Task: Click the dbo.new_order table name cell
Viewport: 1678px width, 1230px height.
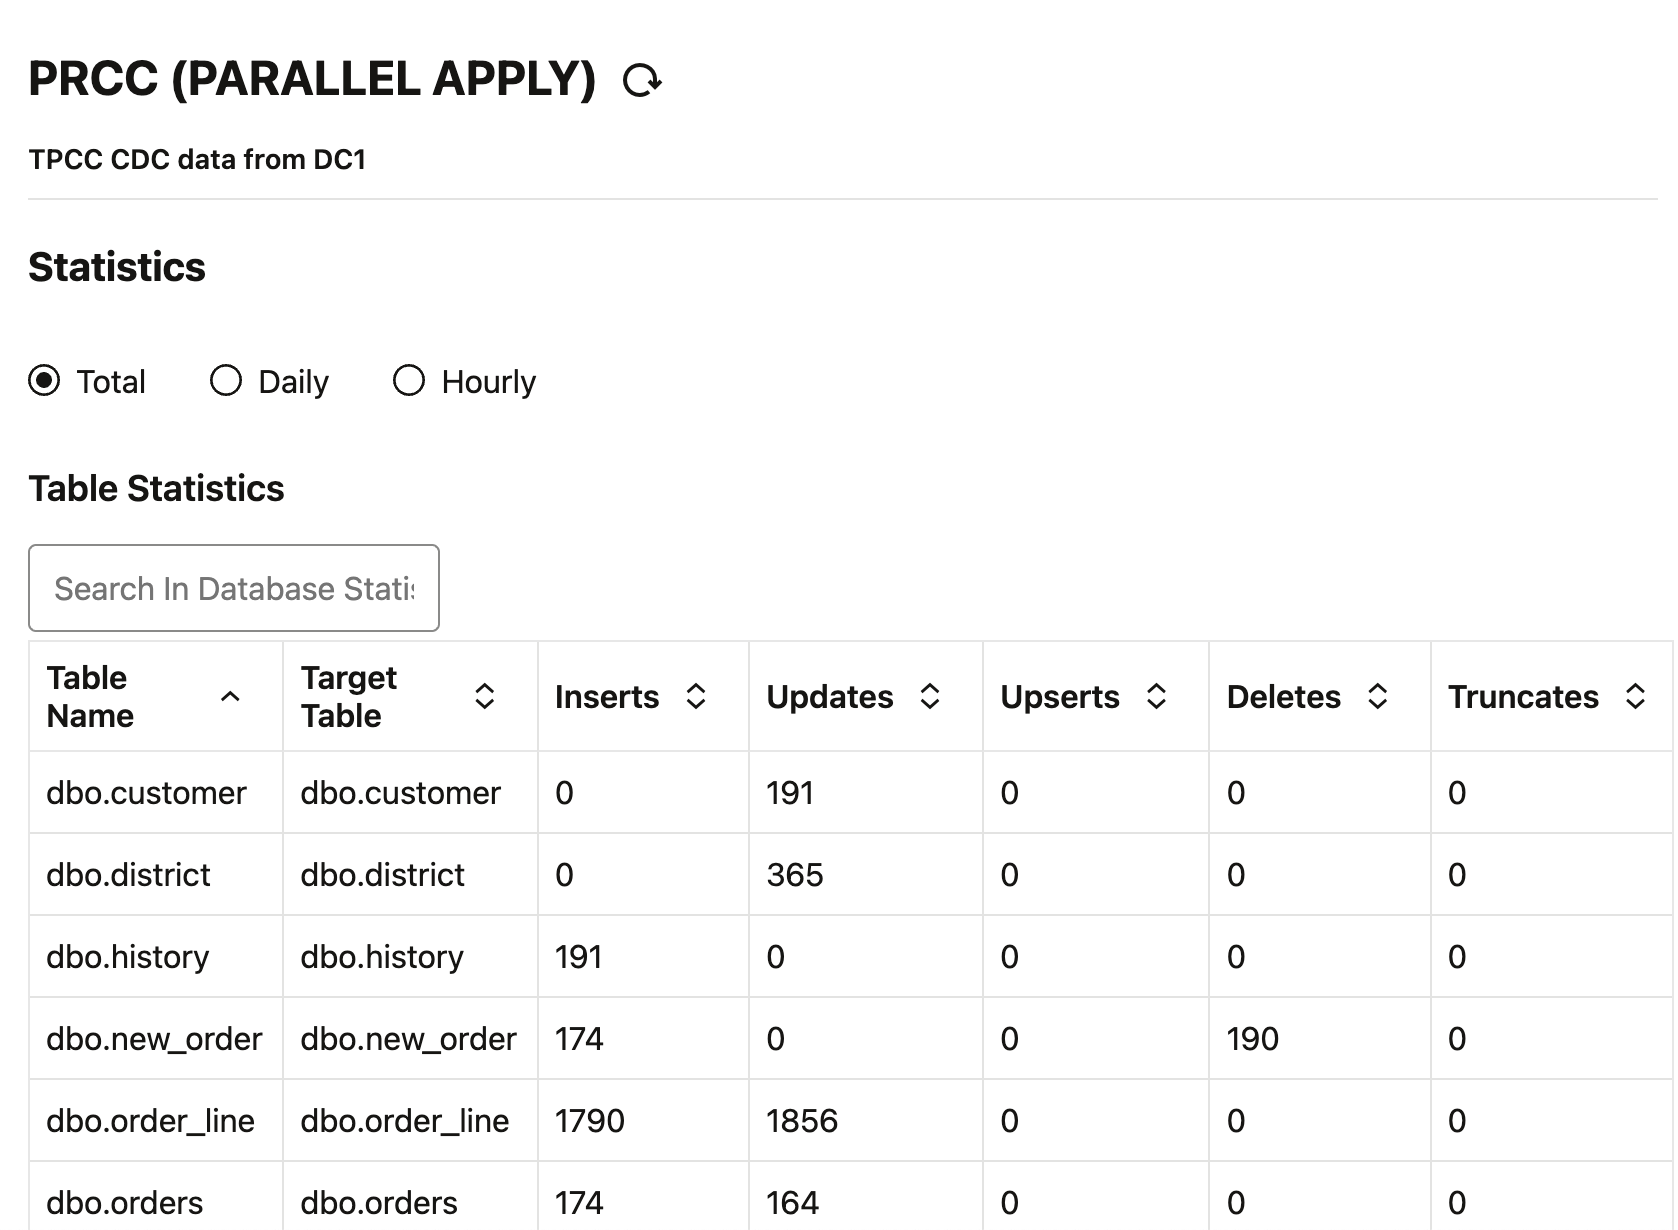Action: [x=154, y=1039]
